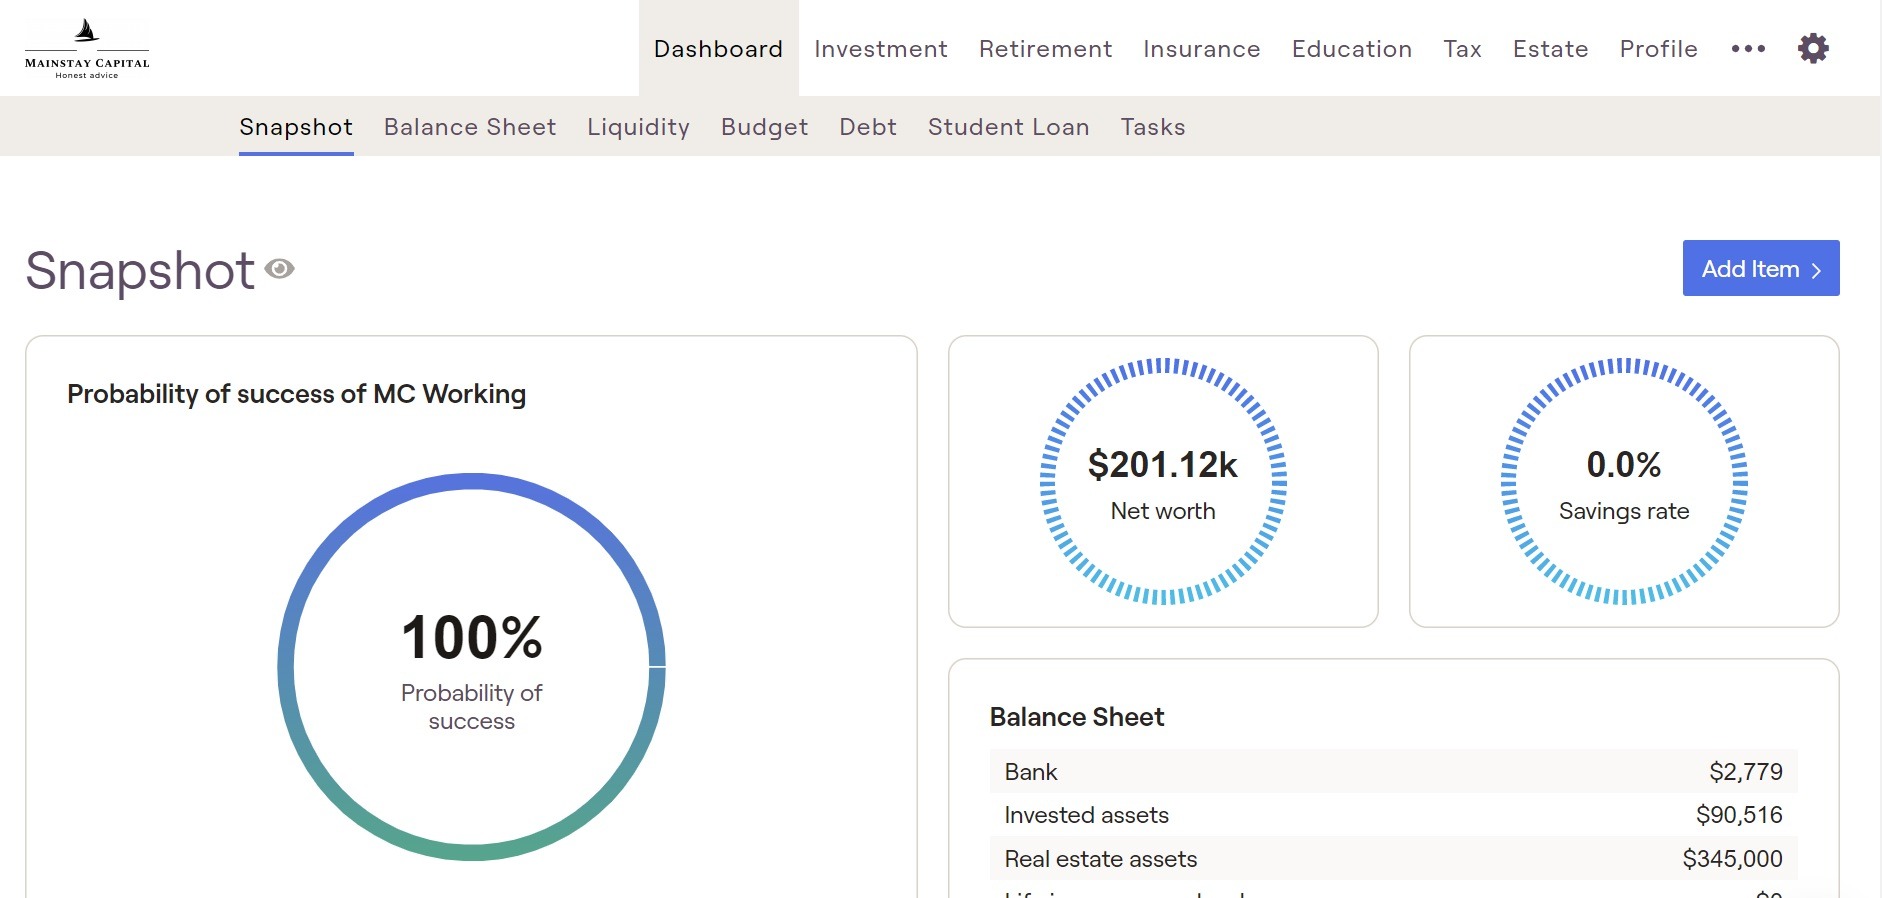Click the 0.0% Savings rate dial

click(1624, 481)
